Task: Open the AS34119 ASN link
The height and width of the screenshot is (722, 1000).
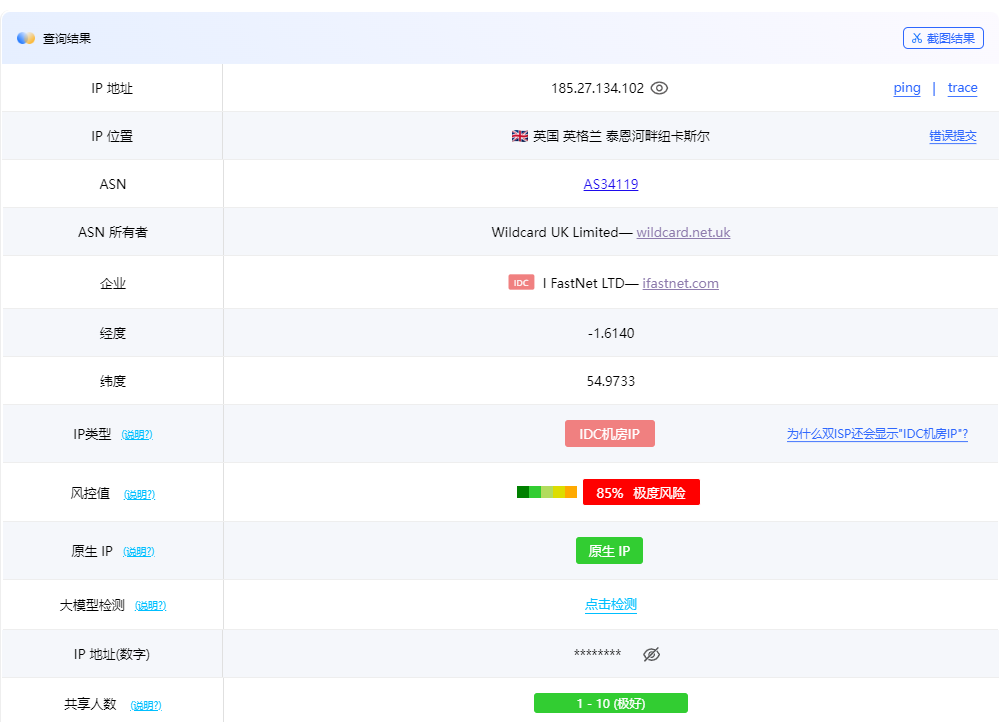Action: click(611, 184)
